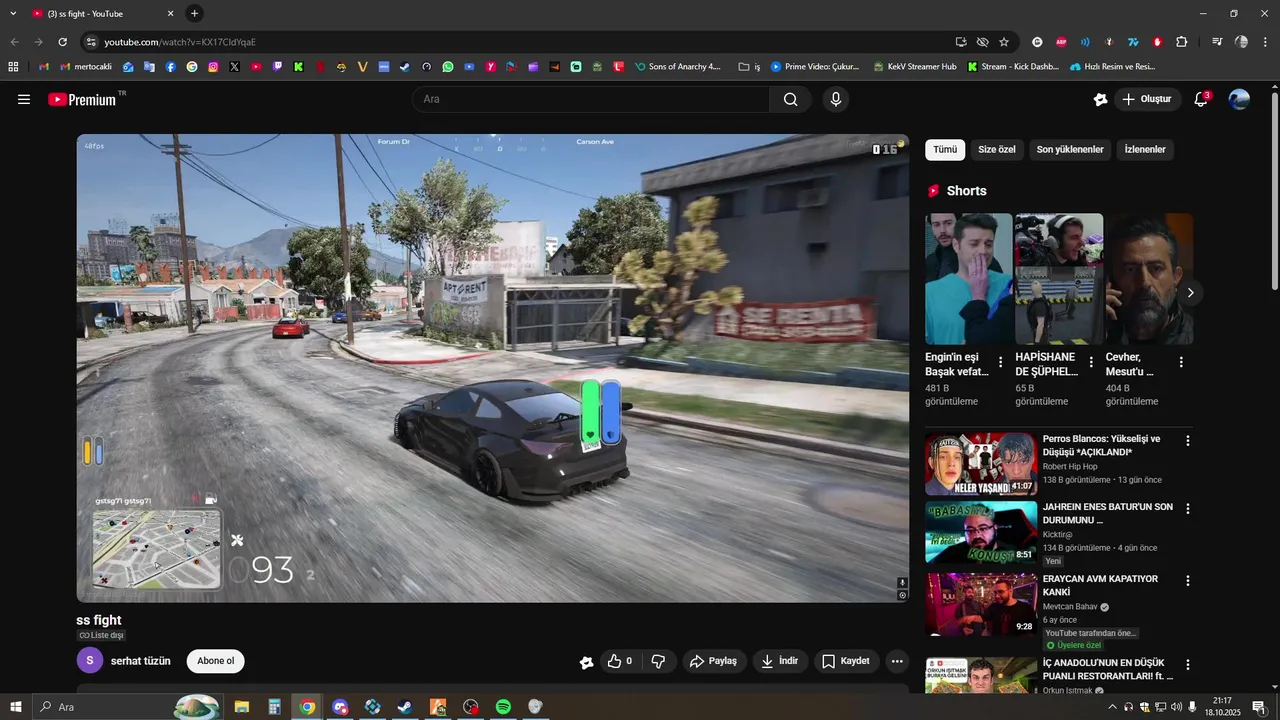Open the Windows Start menu
1280x720 pixels.
(15, 707)
